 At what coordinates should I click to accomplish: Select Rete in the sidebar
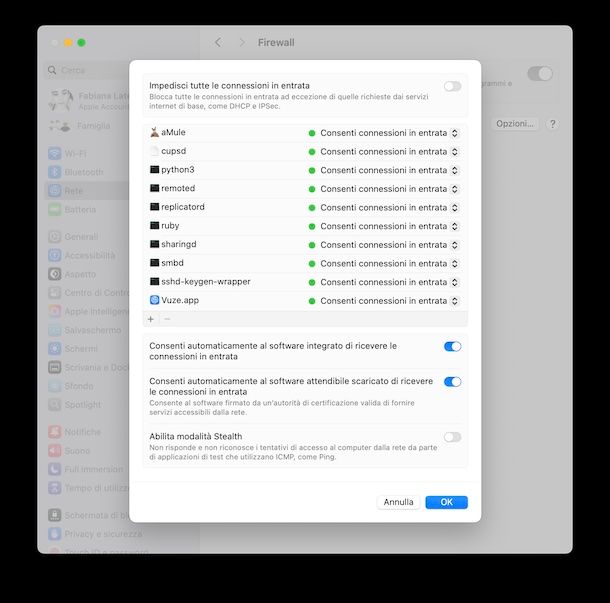[88, 191]
